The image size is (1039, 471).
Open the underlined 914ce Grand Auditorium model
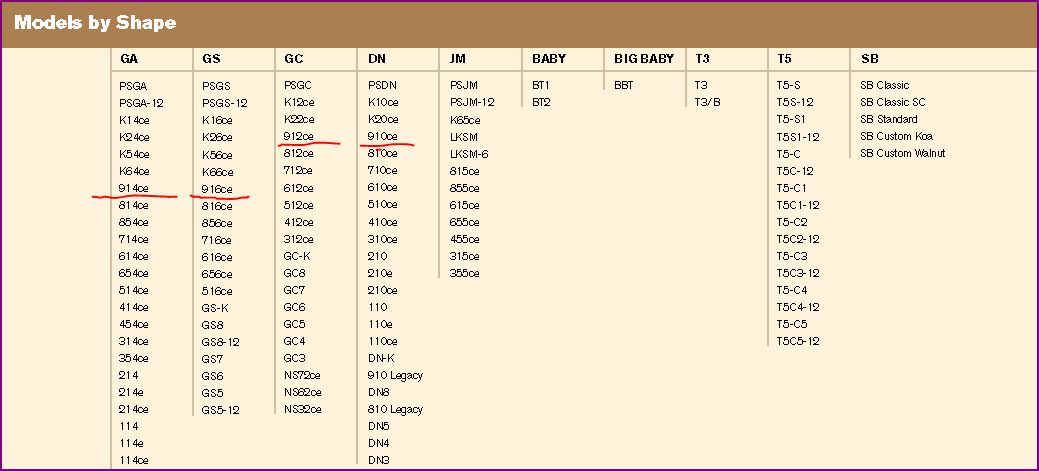134,188
